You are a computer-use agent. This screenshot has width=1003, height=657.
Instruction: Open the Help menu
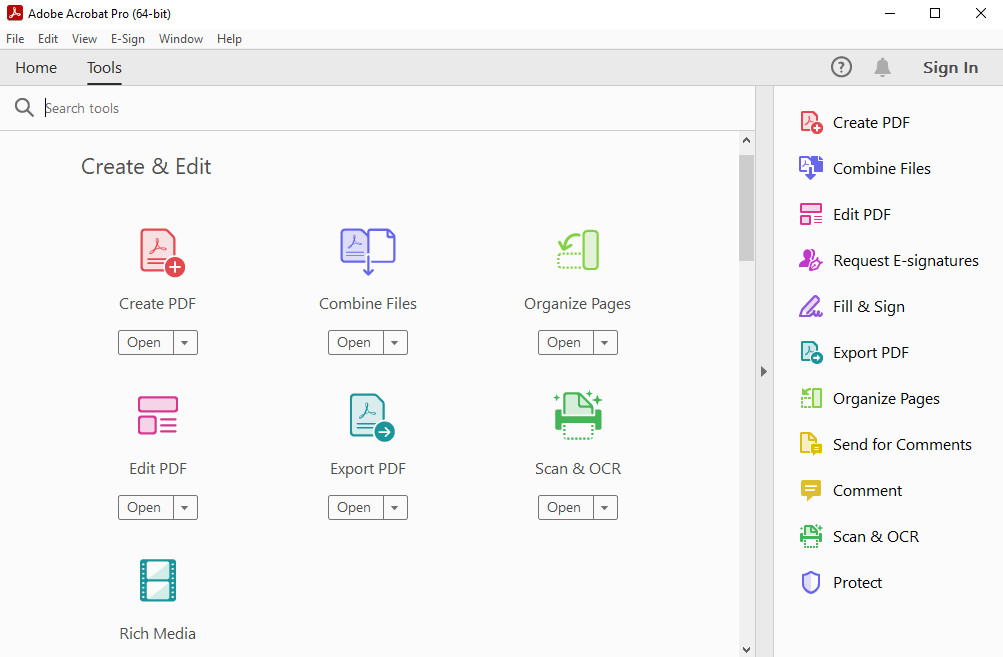click(229, 38)
